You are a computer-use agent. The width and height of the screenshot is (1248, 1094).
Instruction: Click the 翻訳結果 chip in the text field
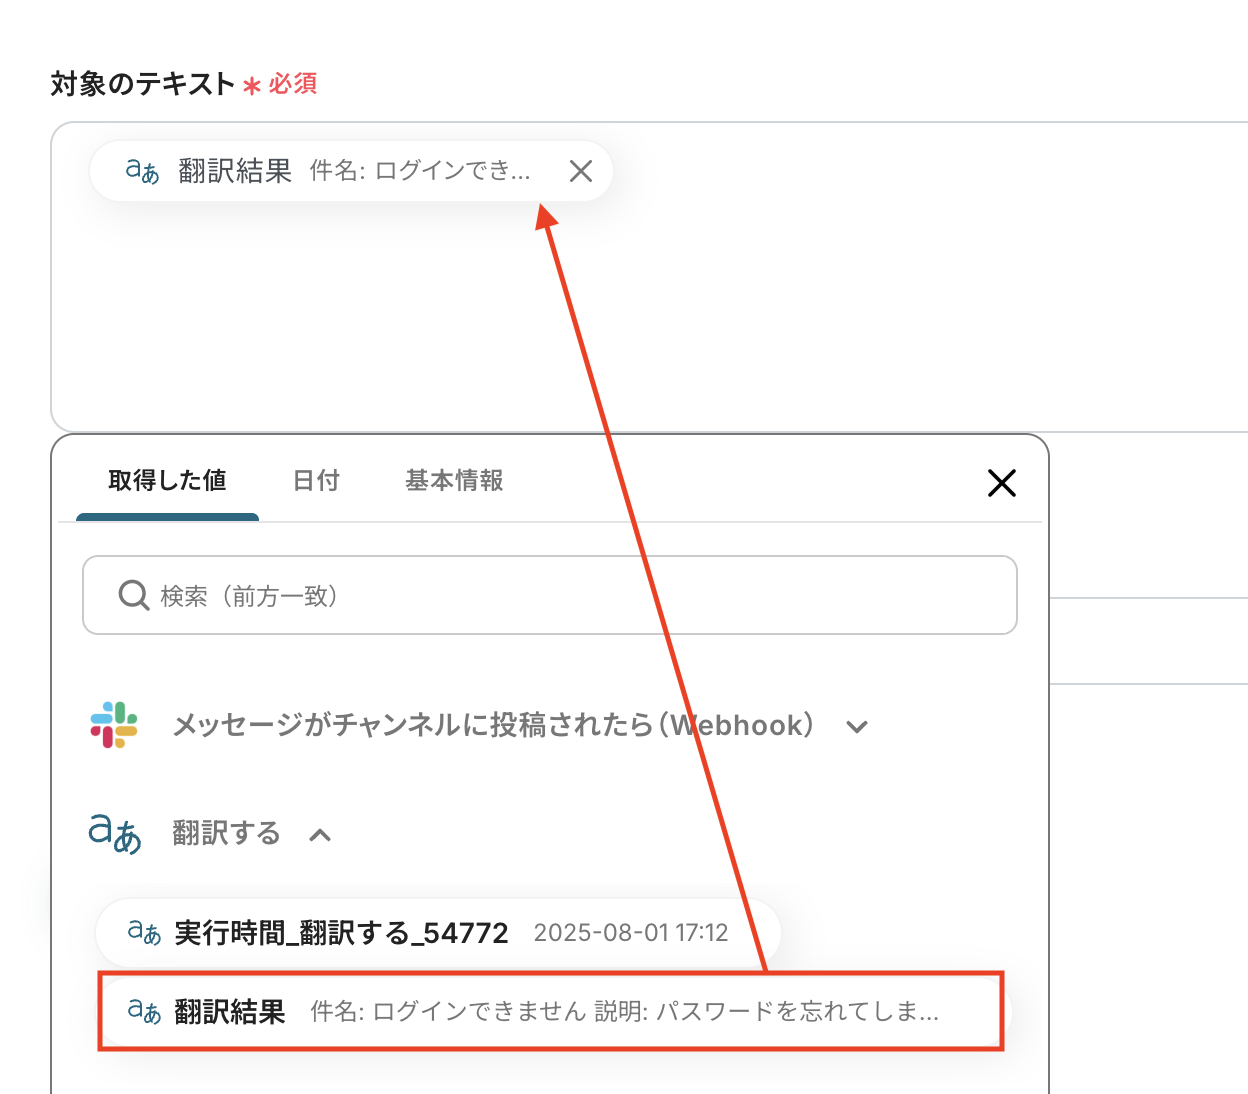(351, 171)
